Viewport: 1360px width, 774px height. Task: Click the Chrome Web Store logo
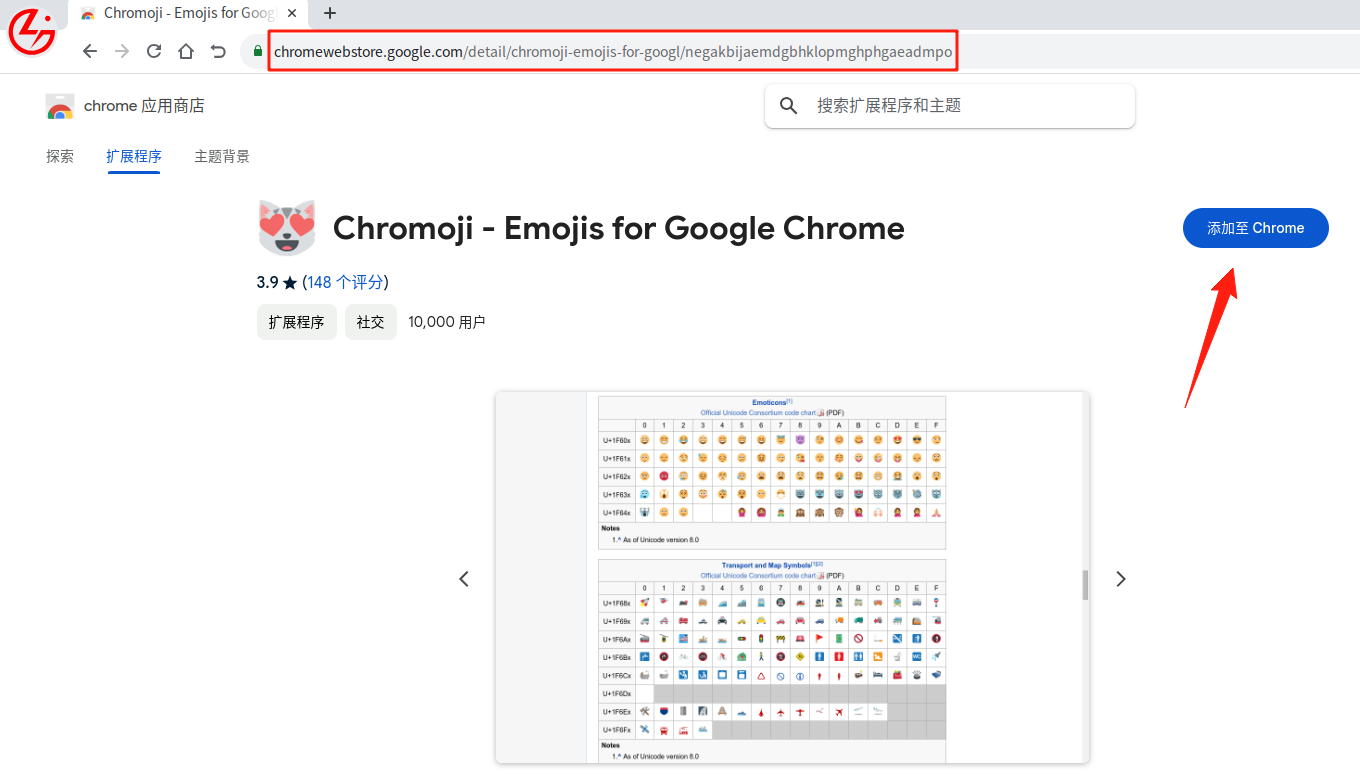pyautogui.click(x=60, y=106)
